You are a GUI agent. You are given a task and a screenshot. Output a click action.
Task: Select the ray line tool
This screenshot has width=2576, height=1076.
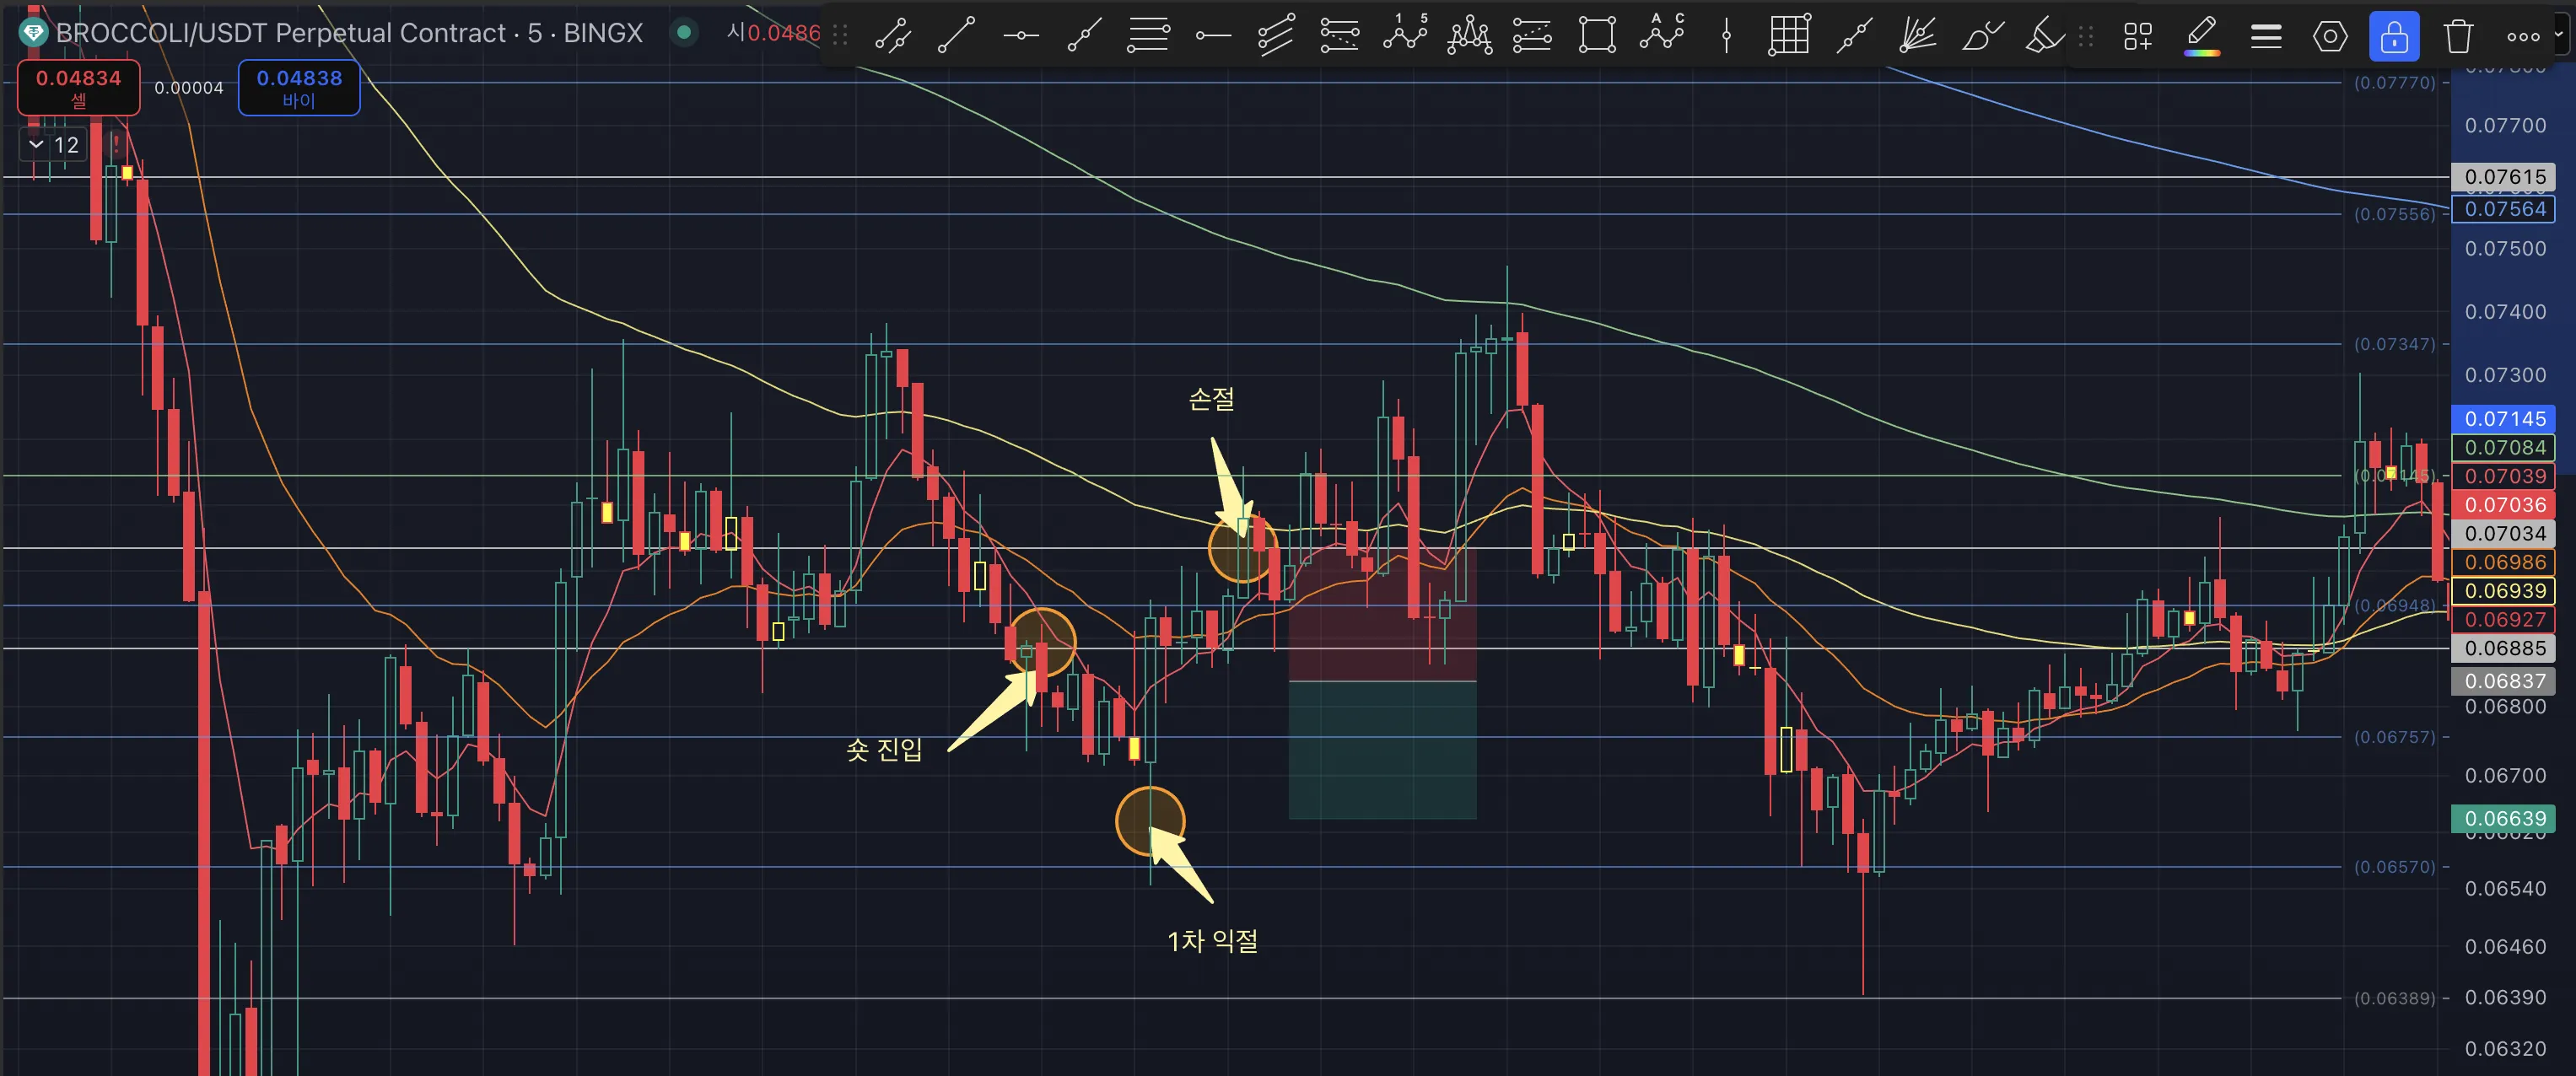[x=1084, y=36]
